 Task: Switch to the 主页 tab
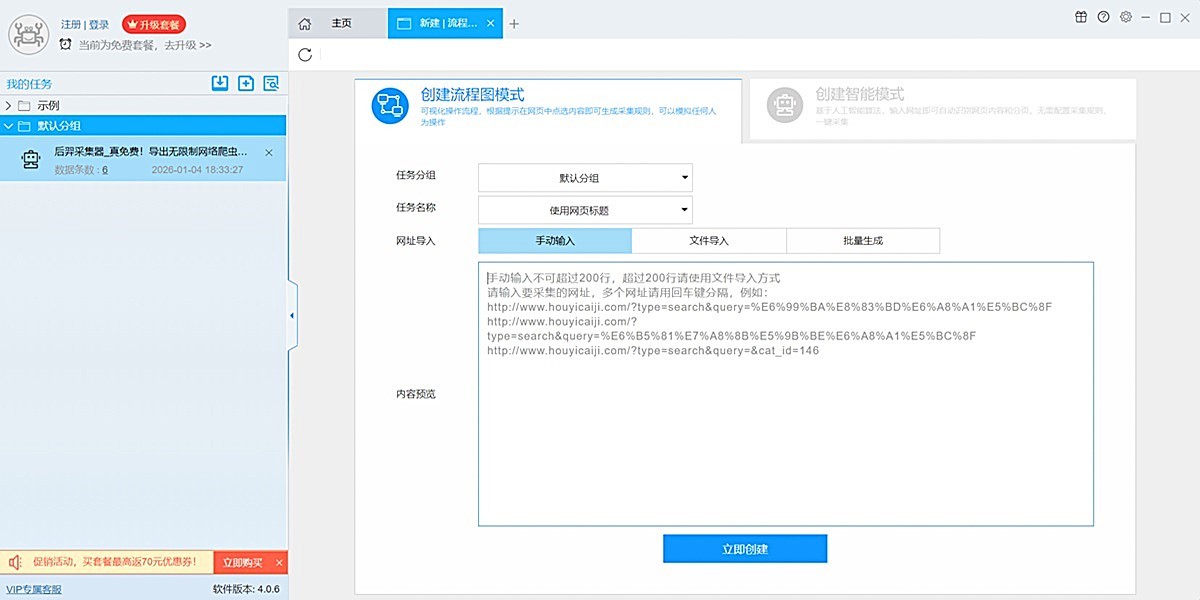(338, 24)
